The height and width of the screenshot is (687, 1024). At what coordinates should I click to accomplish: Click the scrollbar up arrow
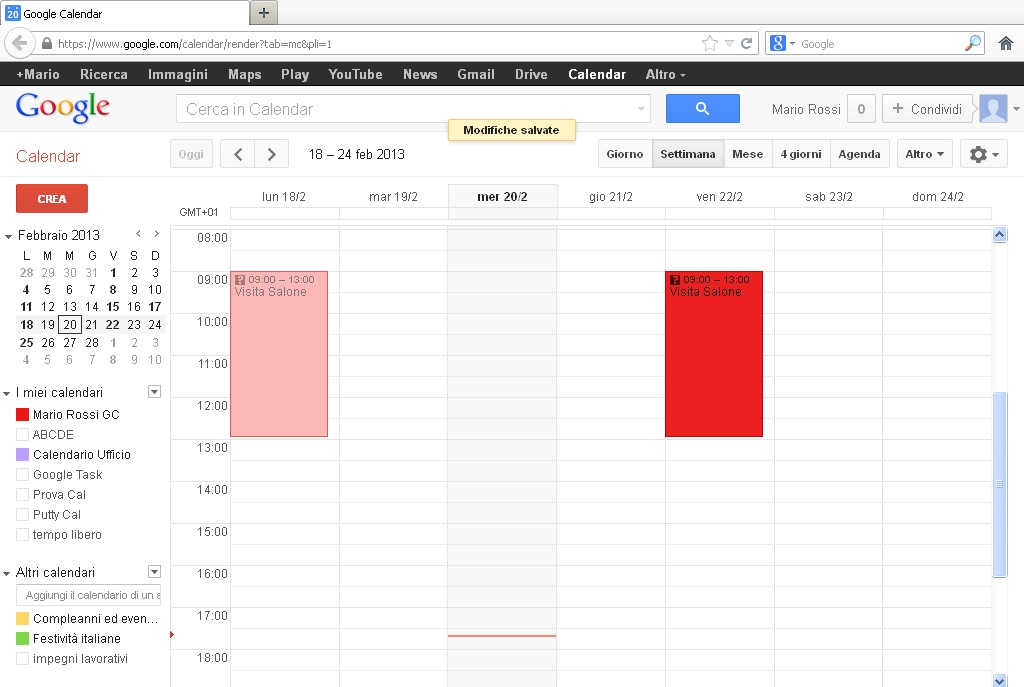pyautogui.click(x=1000, y=234)
